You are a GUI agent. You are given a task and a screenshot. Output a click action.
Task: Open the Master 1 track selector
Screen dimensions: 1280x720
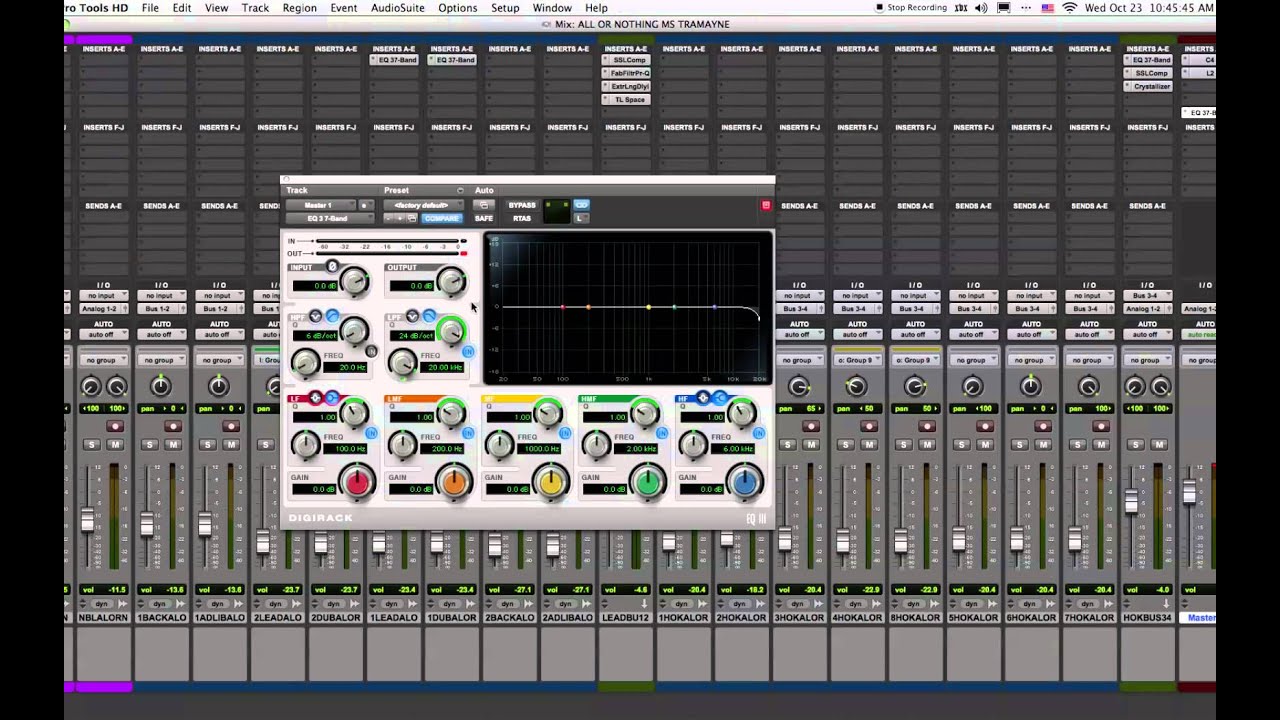(320, 205)
